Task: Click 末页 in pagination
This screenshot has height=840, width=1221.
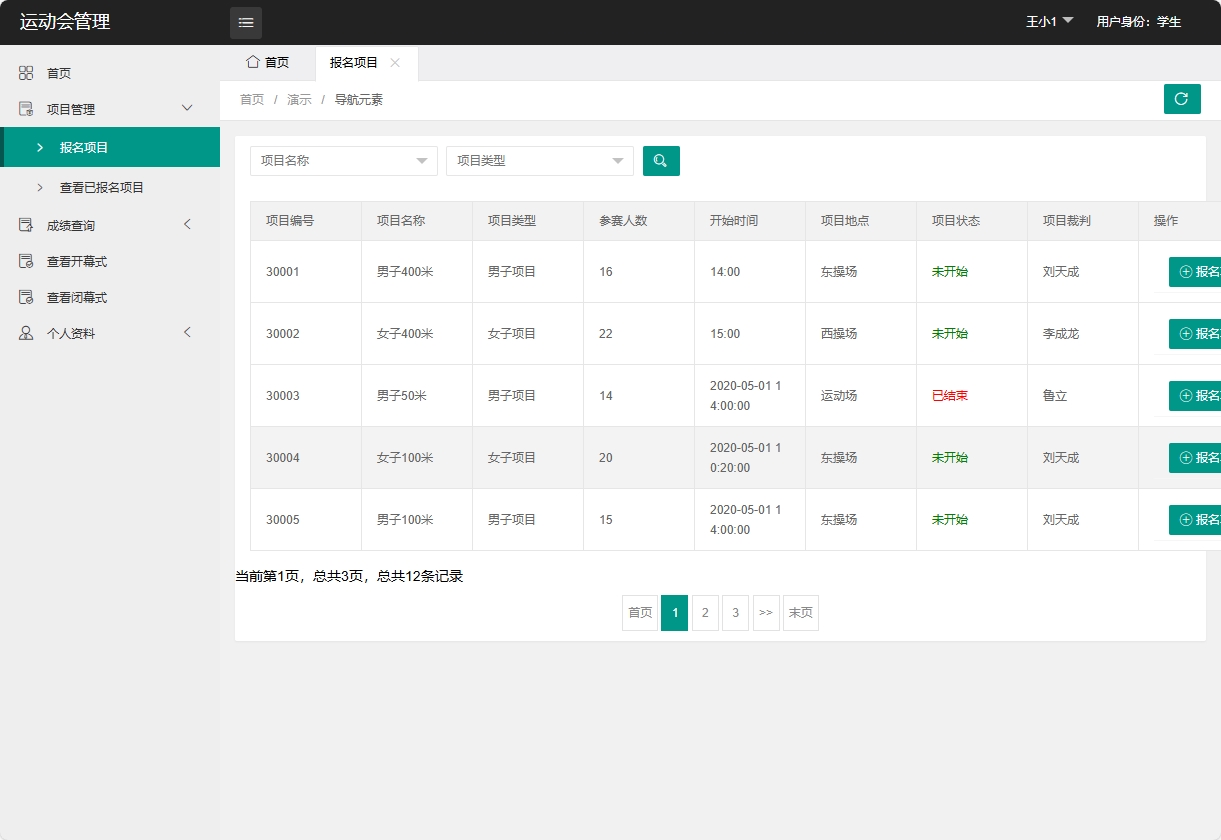Action: 800,613
